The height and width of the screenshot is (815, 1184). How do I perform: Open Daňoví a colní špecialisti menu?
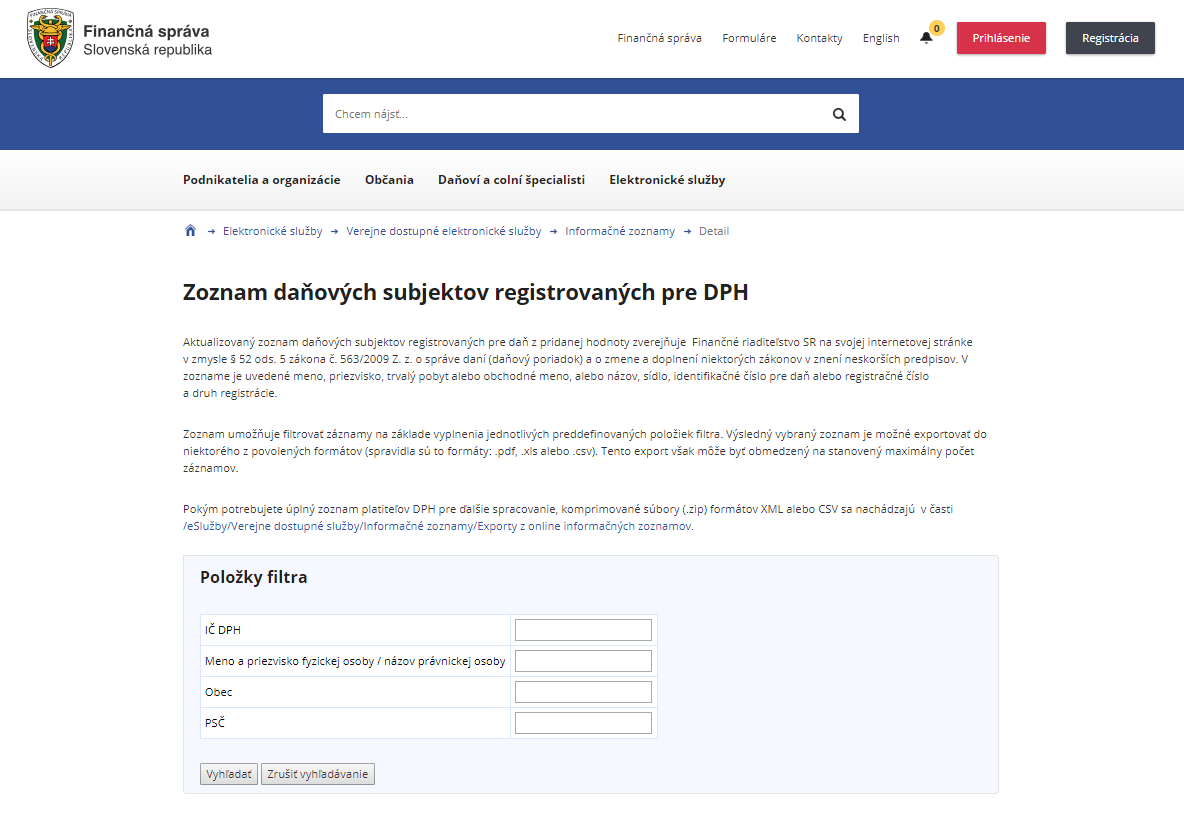(x=511, y=180)
